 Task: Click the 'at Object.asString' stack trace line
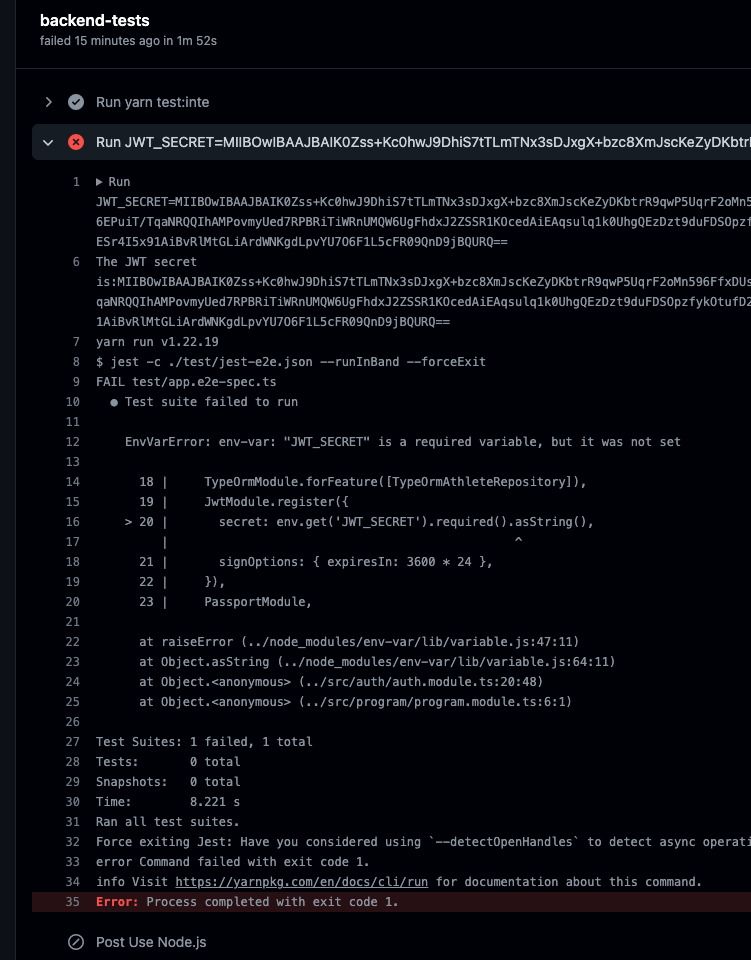point(377,662)
